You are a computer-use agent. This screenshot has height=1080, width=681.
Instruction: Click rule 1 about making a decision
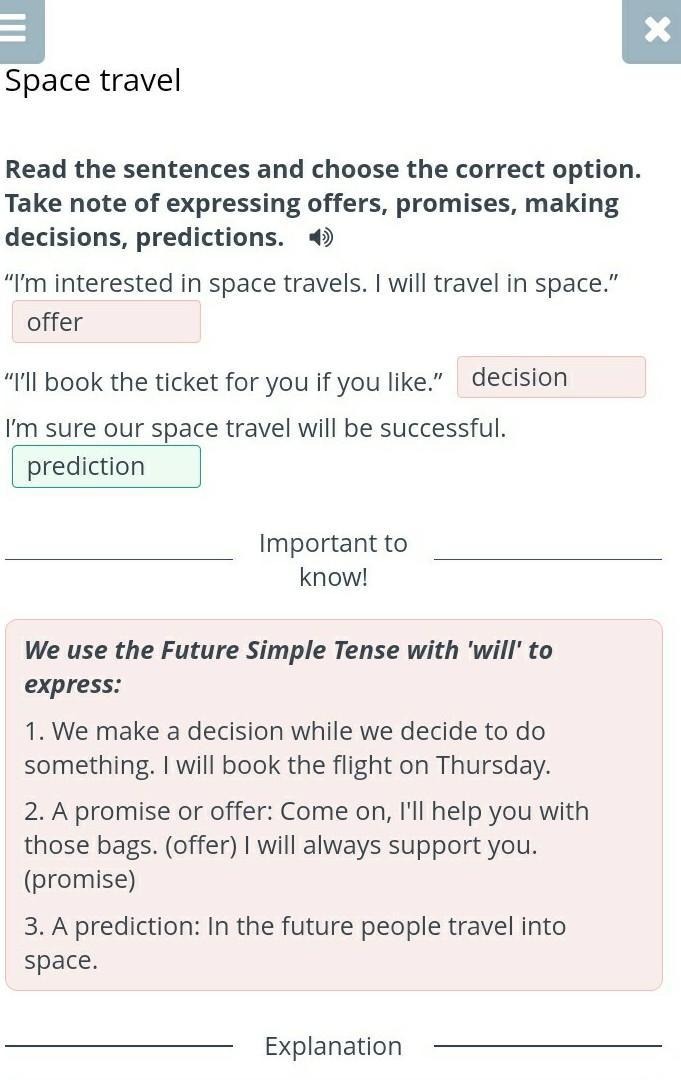coord(287,748)
